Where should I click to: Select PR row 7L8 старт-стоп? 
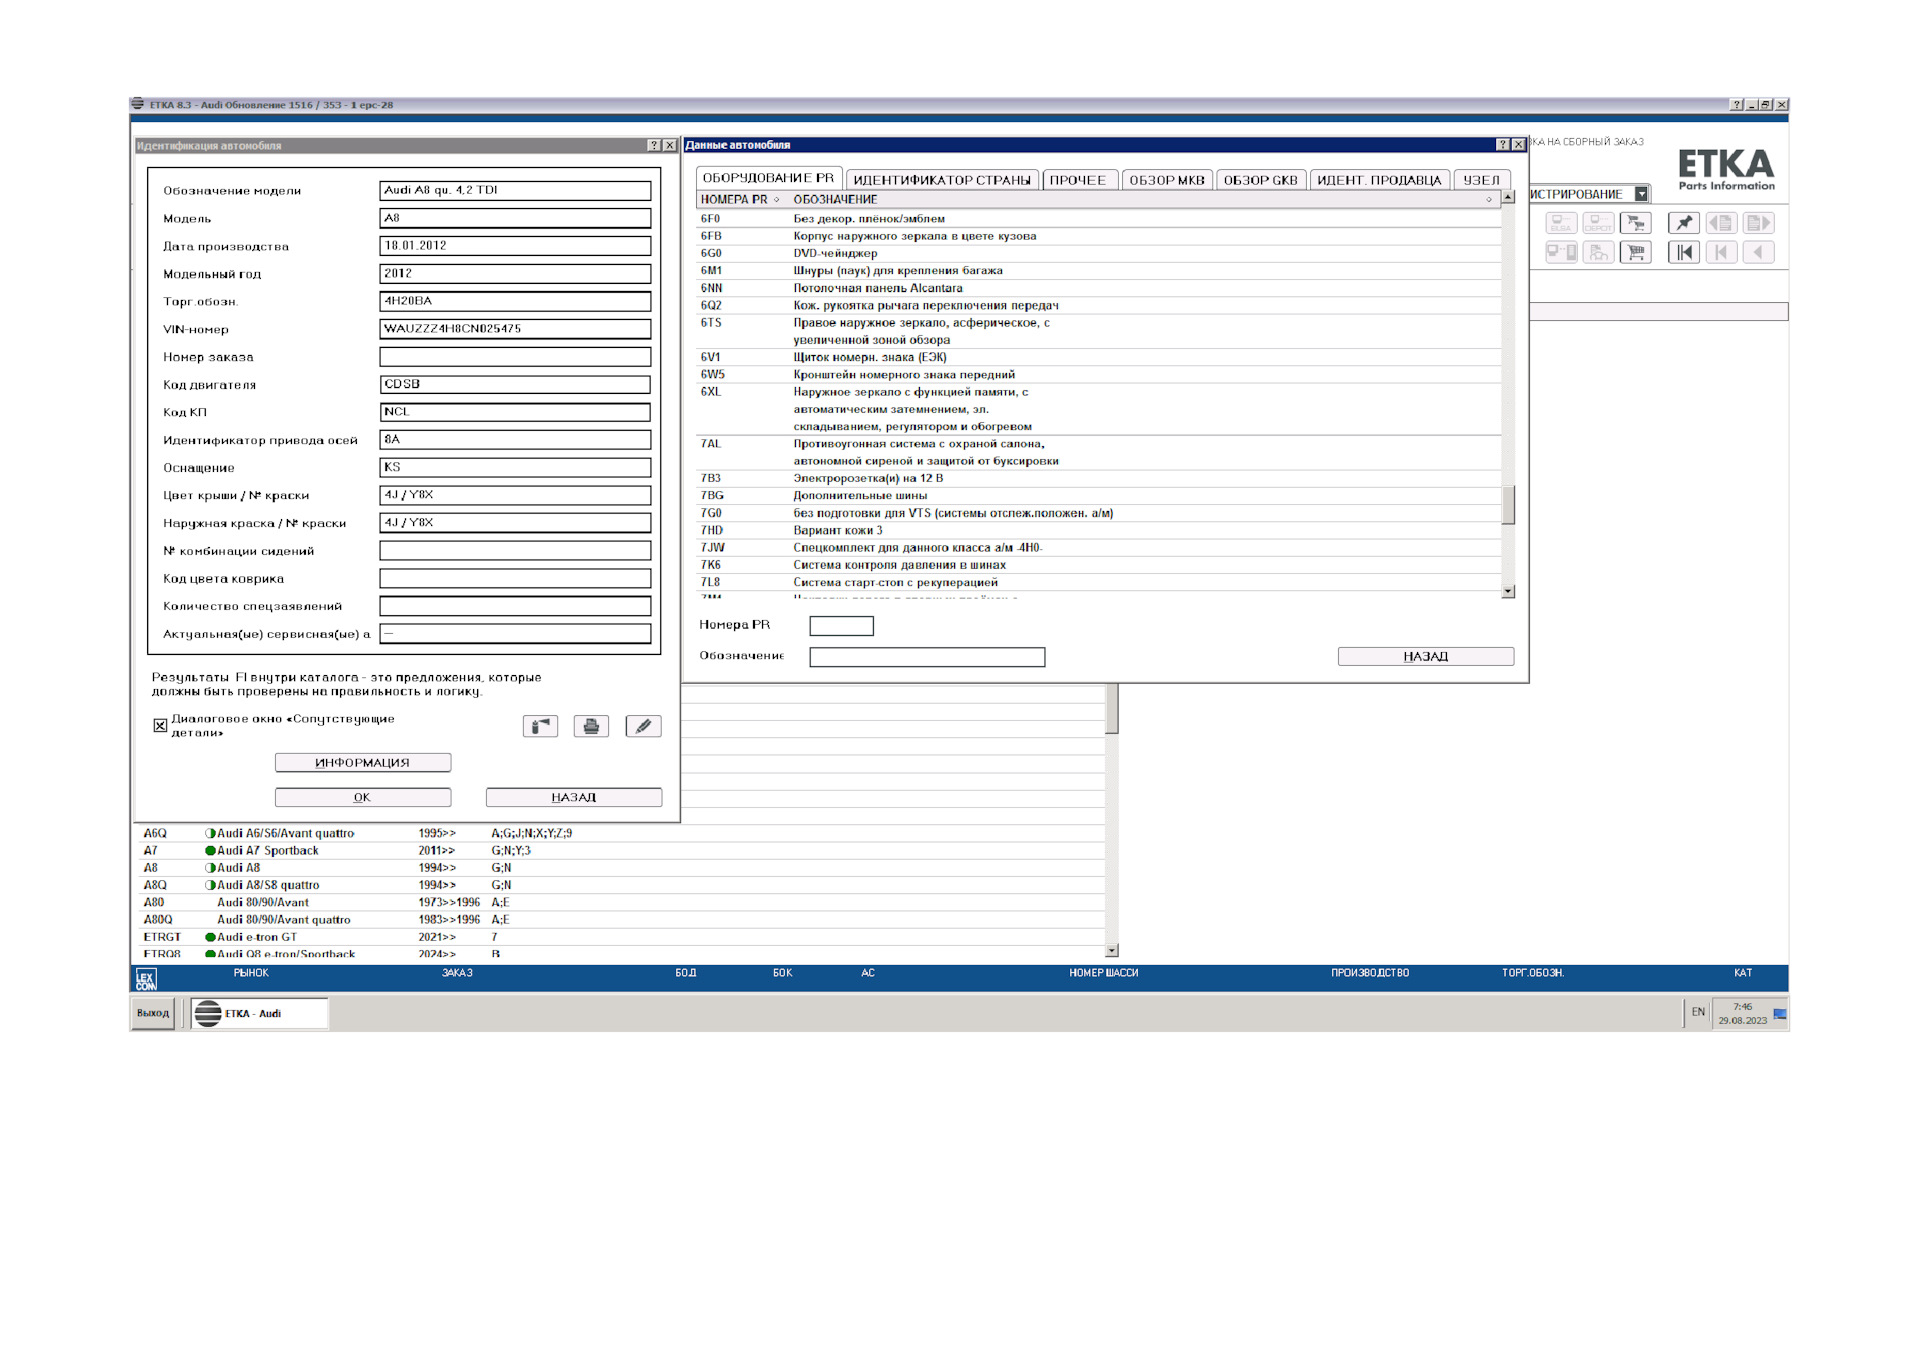pyautogui.click(x=1098, y=583)
